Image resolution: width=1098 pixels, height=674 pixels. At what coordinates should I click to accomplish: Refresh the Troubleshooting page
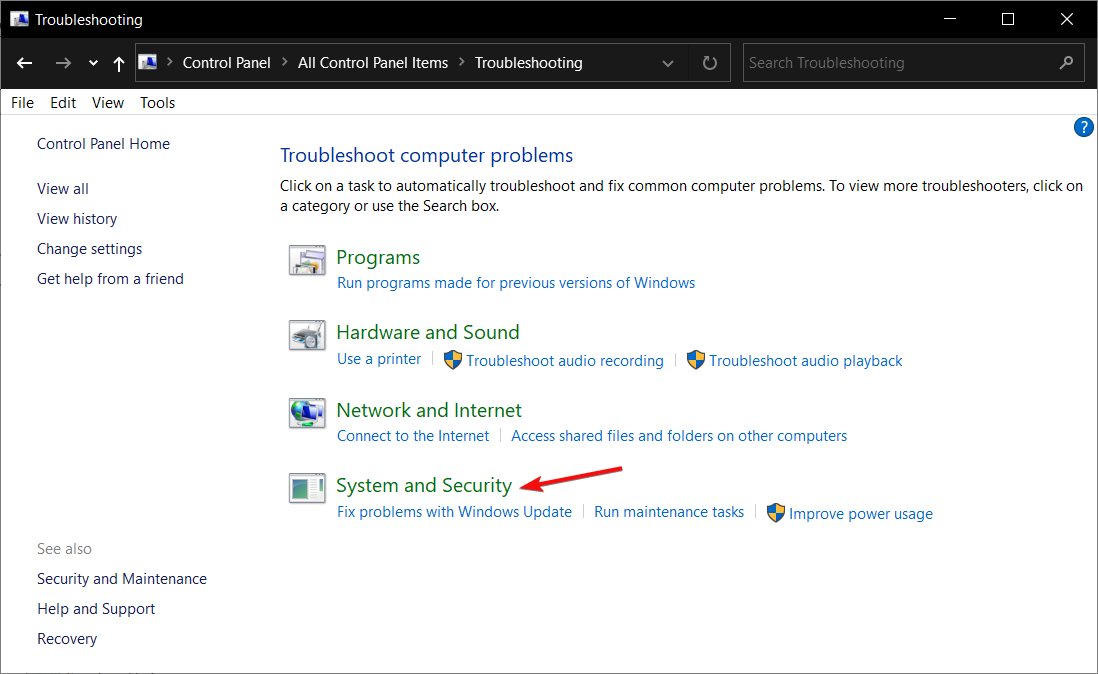pyautogui.click(x=710, y=63)
